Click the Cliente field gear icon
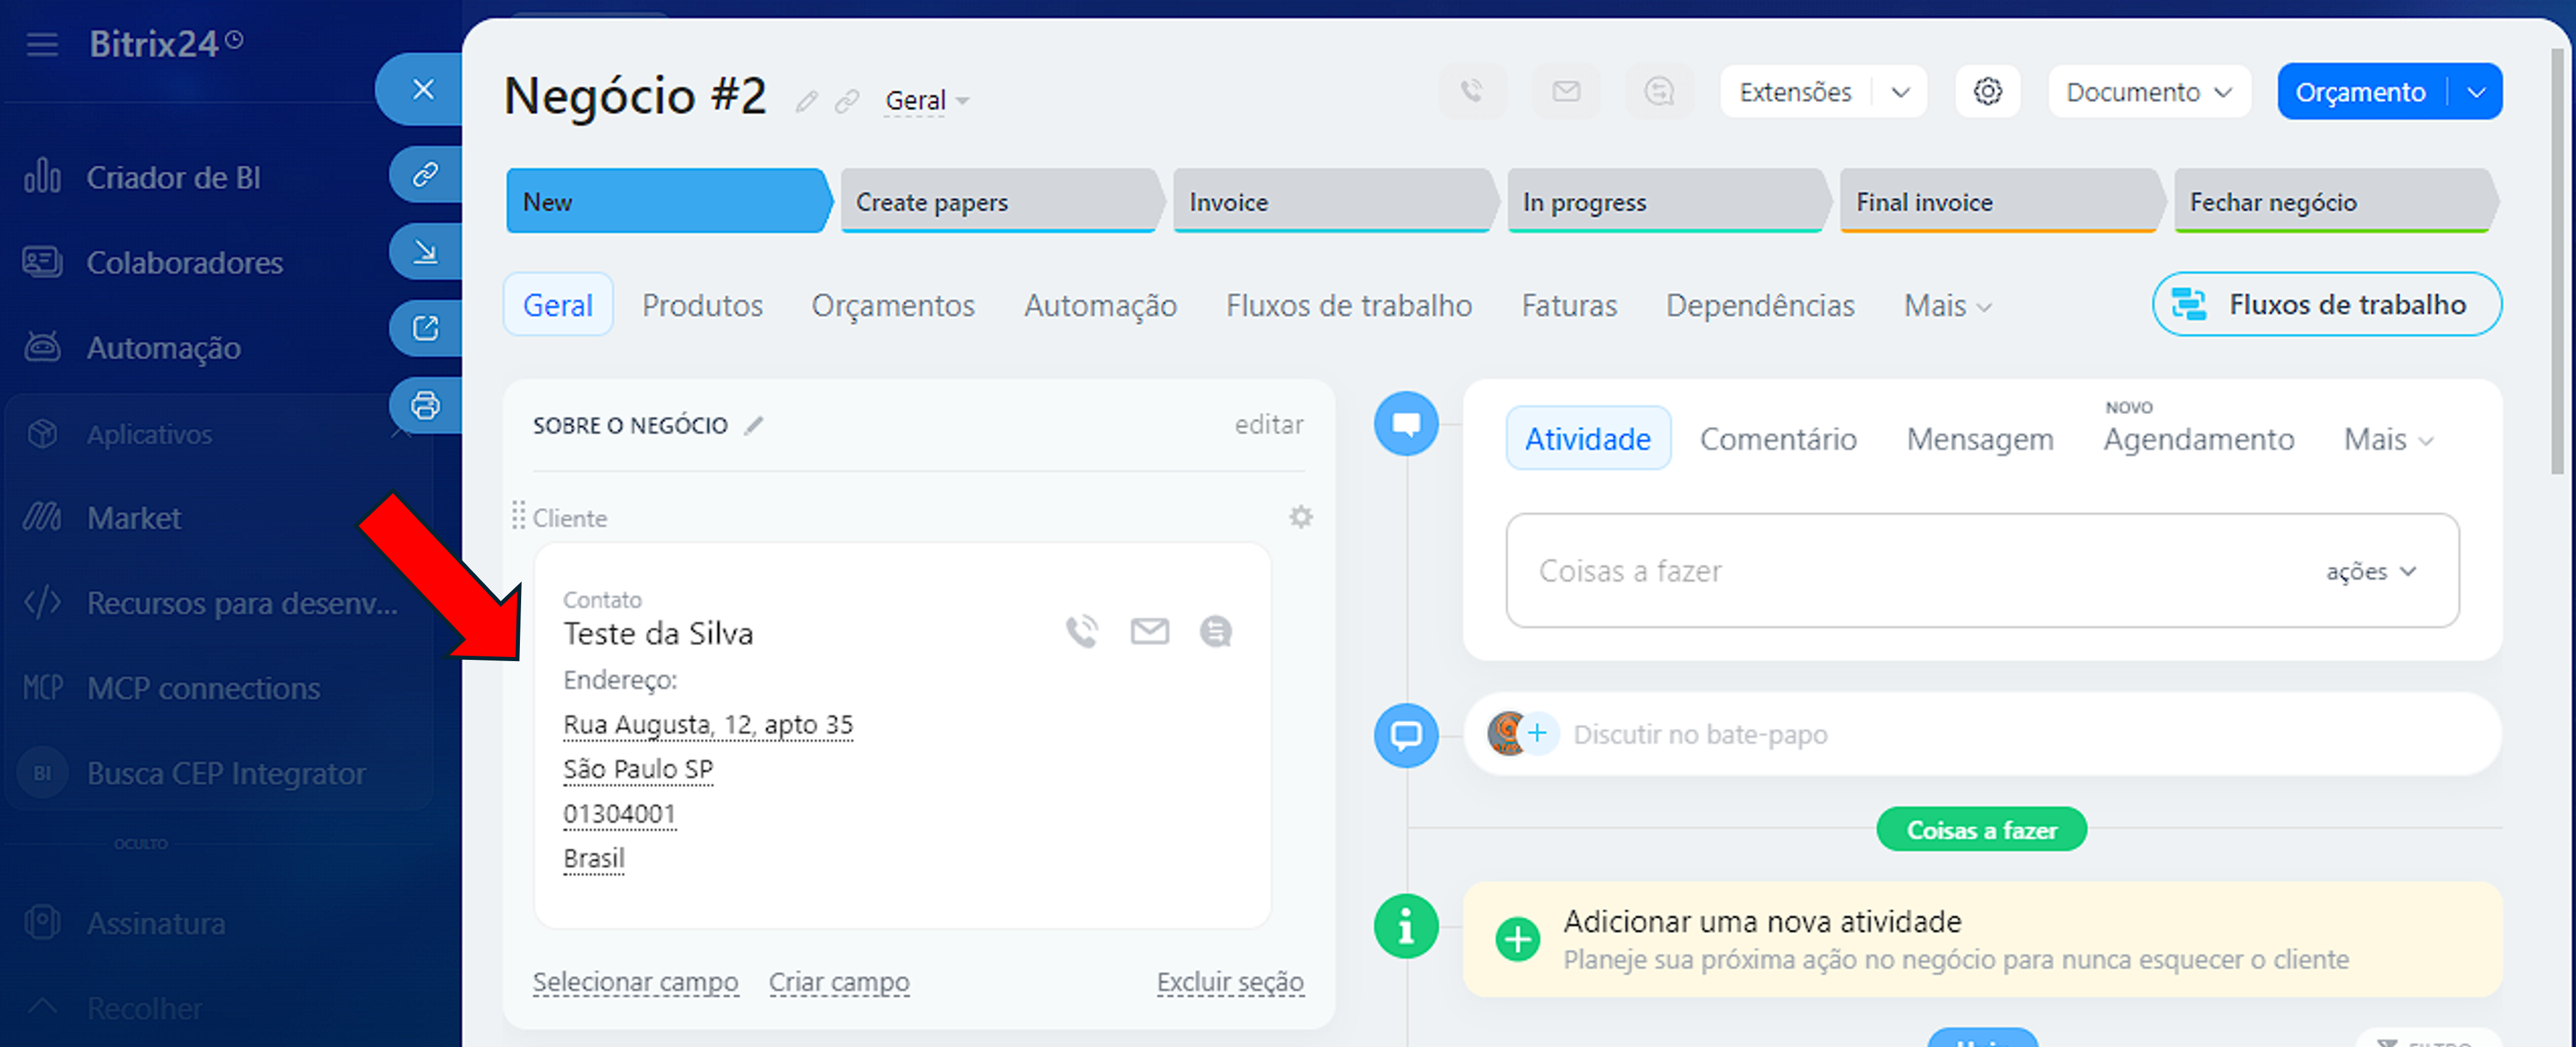 tap(1300, 517)
